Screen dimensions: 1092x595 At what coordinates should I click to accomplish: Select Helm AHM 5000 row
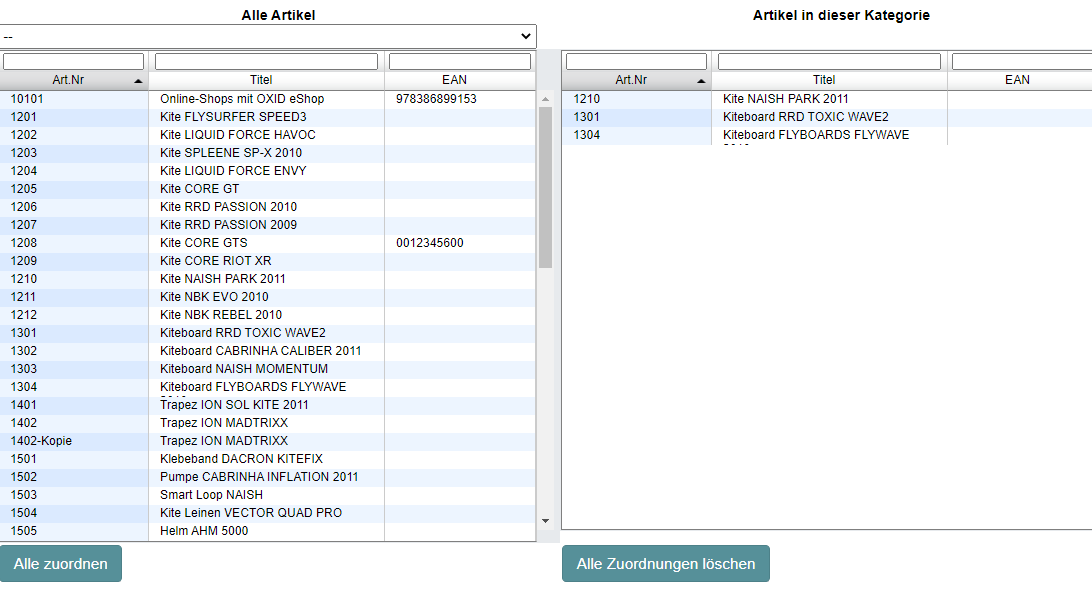(267, 532)
